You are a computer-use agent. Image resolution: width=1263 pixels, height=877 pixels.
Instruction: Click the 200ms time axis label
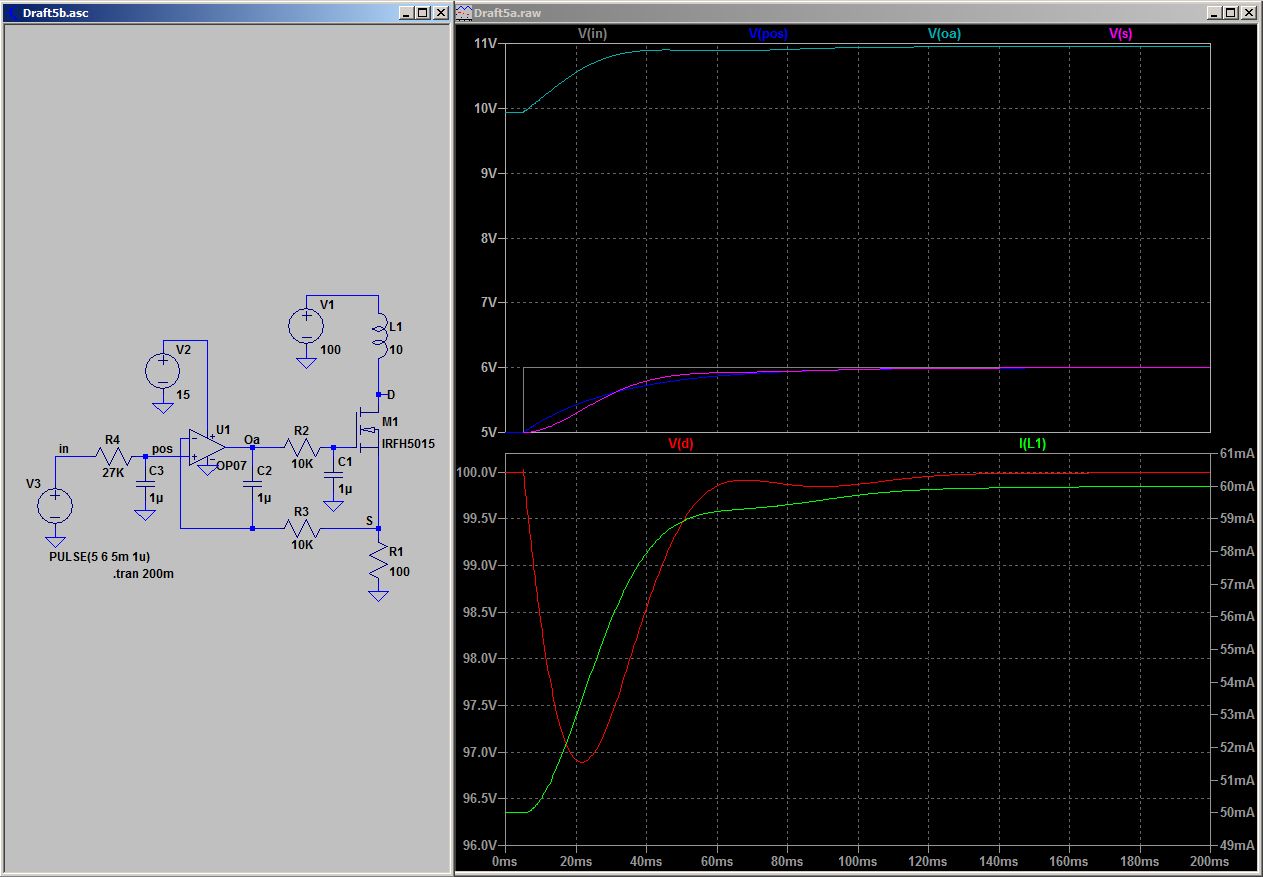(1210, 861)
